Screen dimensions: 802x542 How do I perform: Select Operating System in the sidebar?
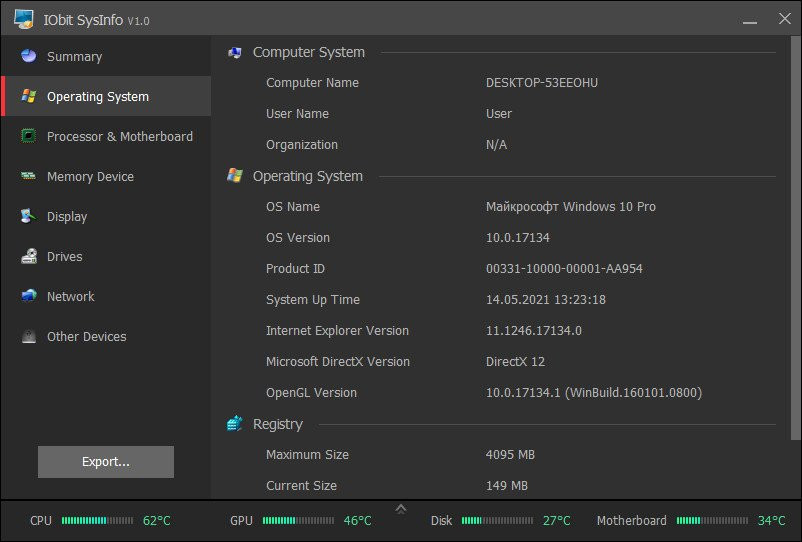click(x=106, y=96)
